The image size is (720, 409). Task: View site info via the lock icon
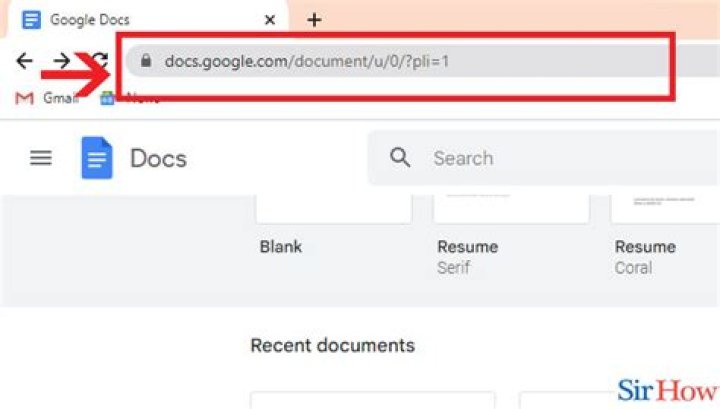point(146,61)
